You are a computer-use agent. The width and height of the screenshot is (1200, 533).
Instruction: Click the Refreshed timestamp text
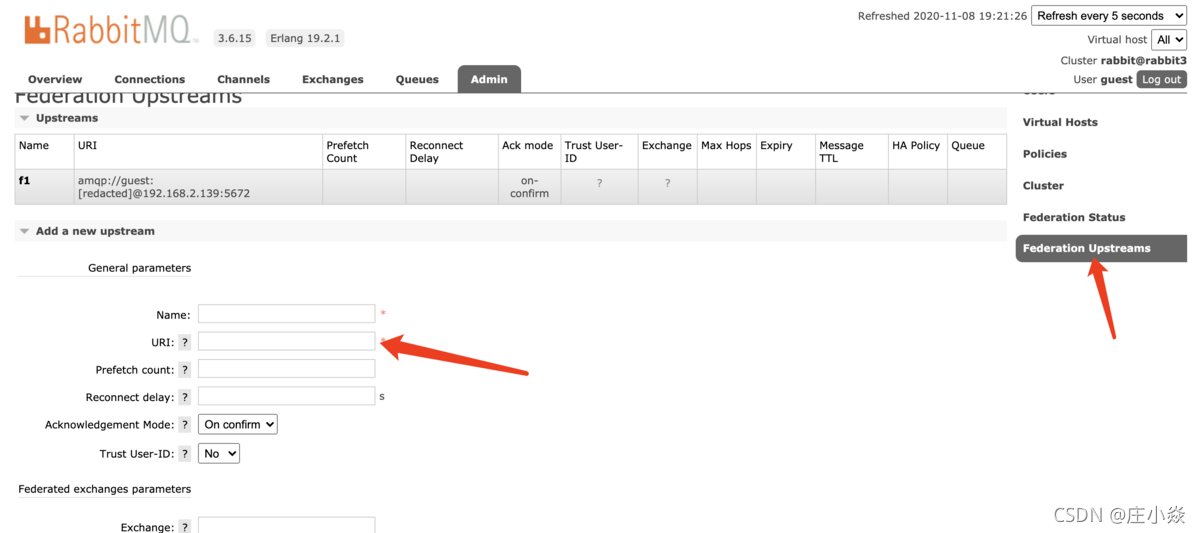point(942,16)
